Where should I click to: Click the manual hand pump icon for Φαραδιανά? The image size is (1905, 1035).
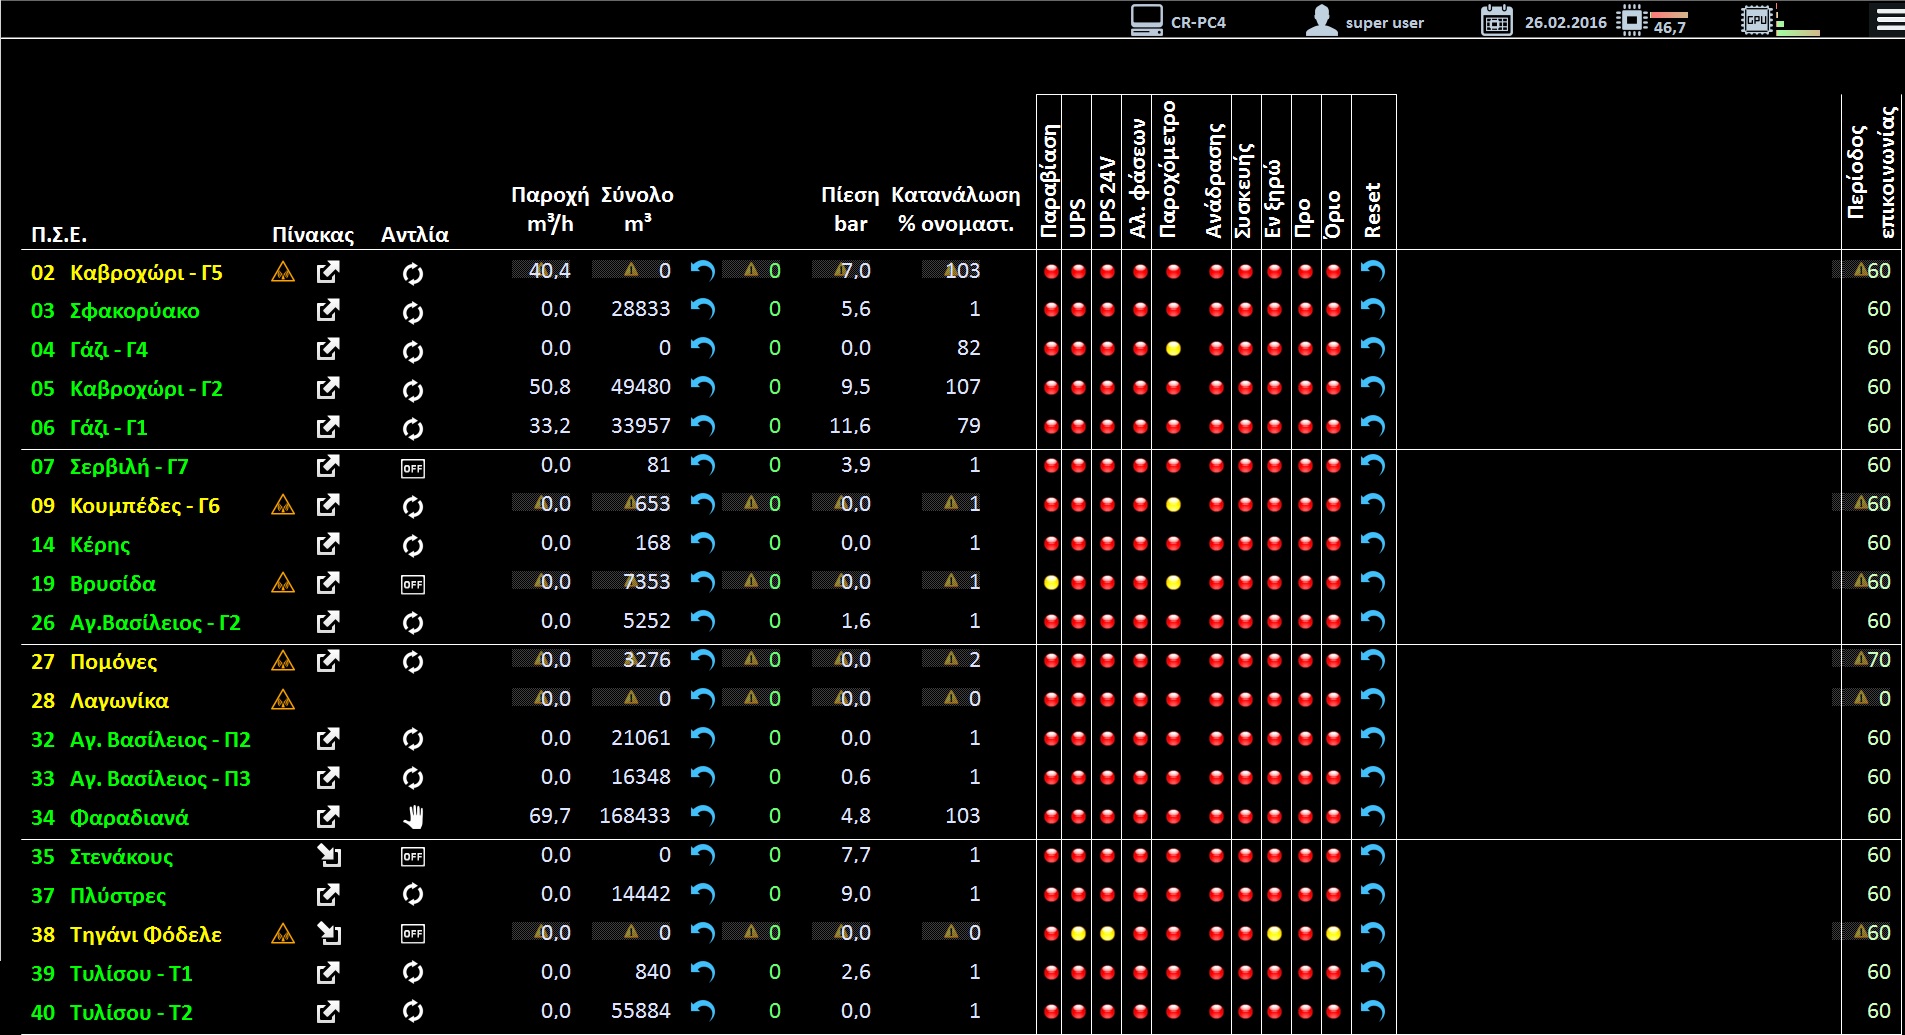click(413, 817)
